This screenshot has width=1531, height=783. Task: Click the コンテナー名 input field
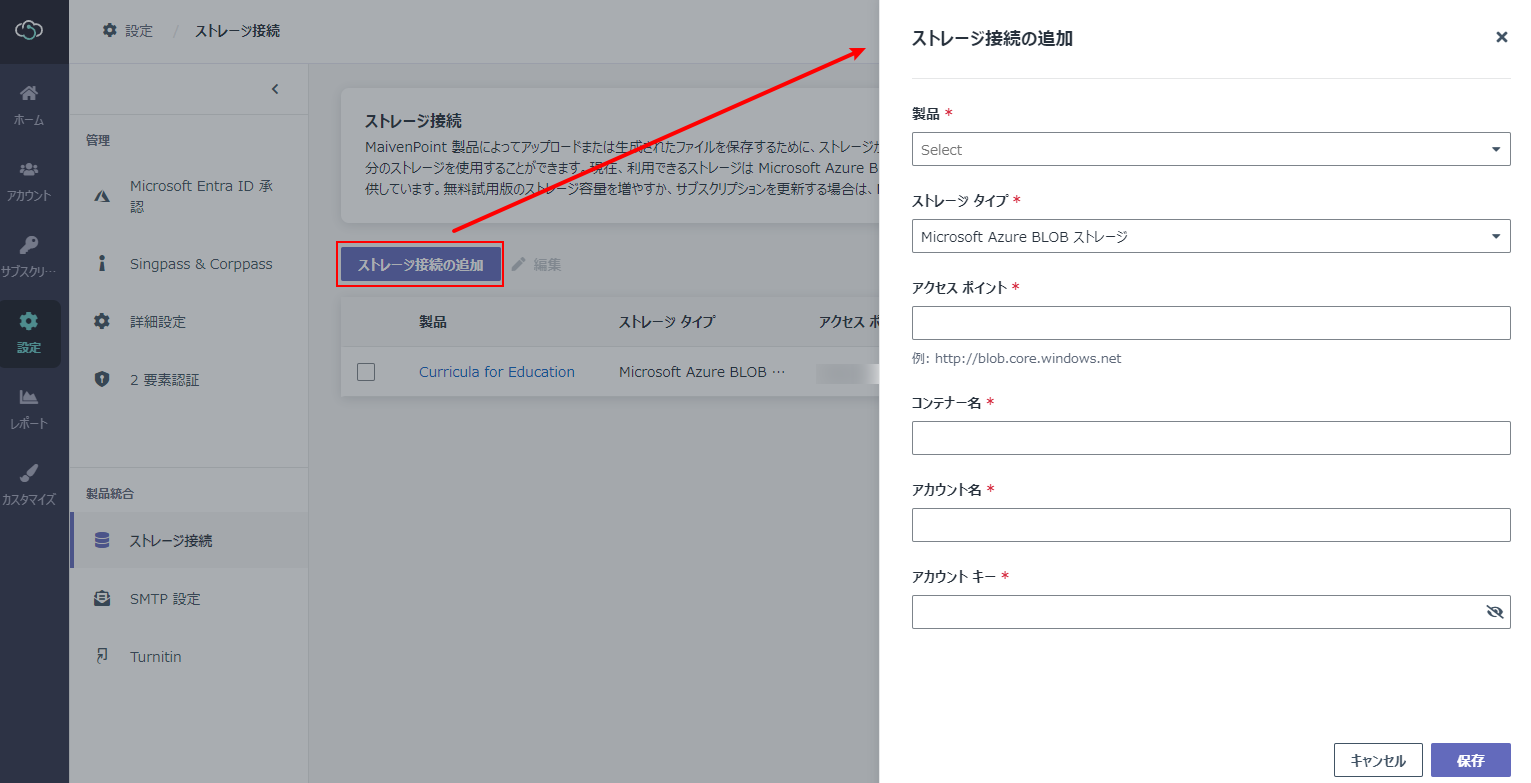tap(1211, 438)
